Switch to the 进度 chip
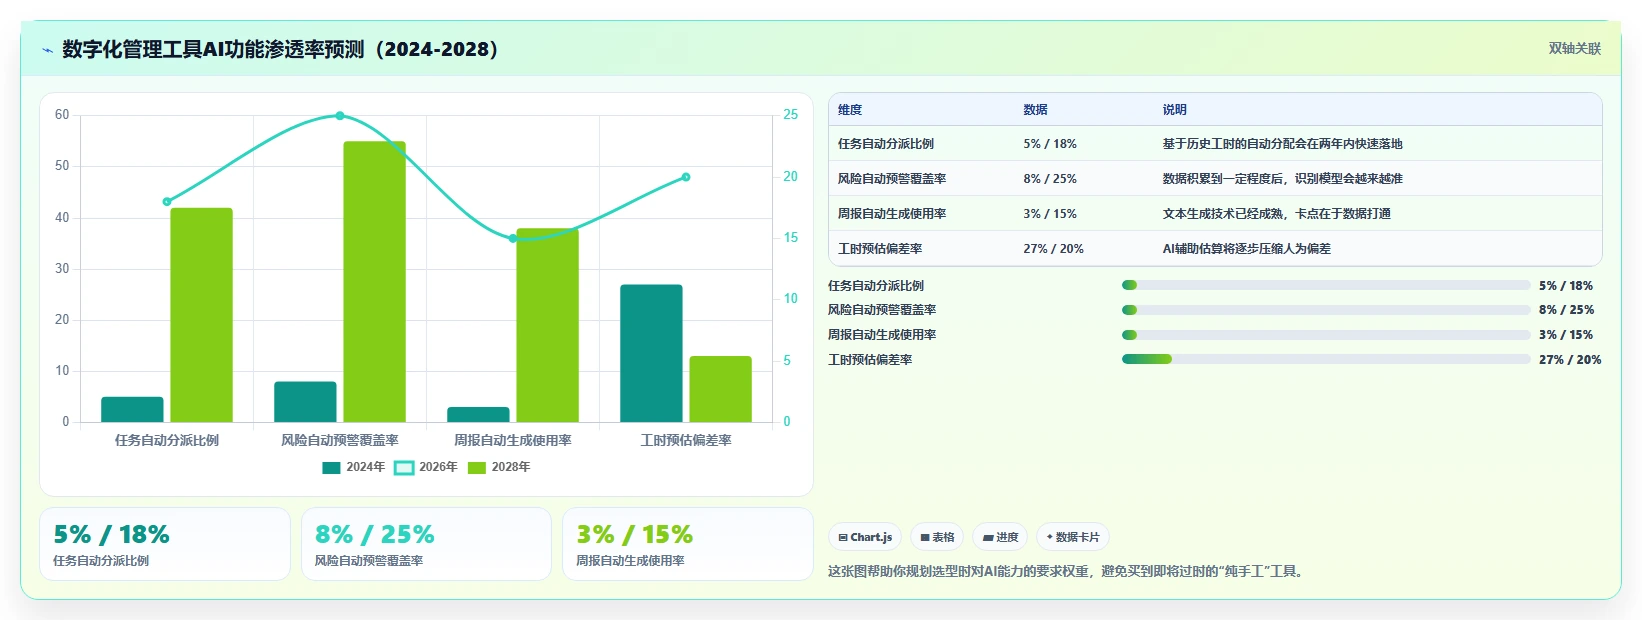 [1000, 537]
